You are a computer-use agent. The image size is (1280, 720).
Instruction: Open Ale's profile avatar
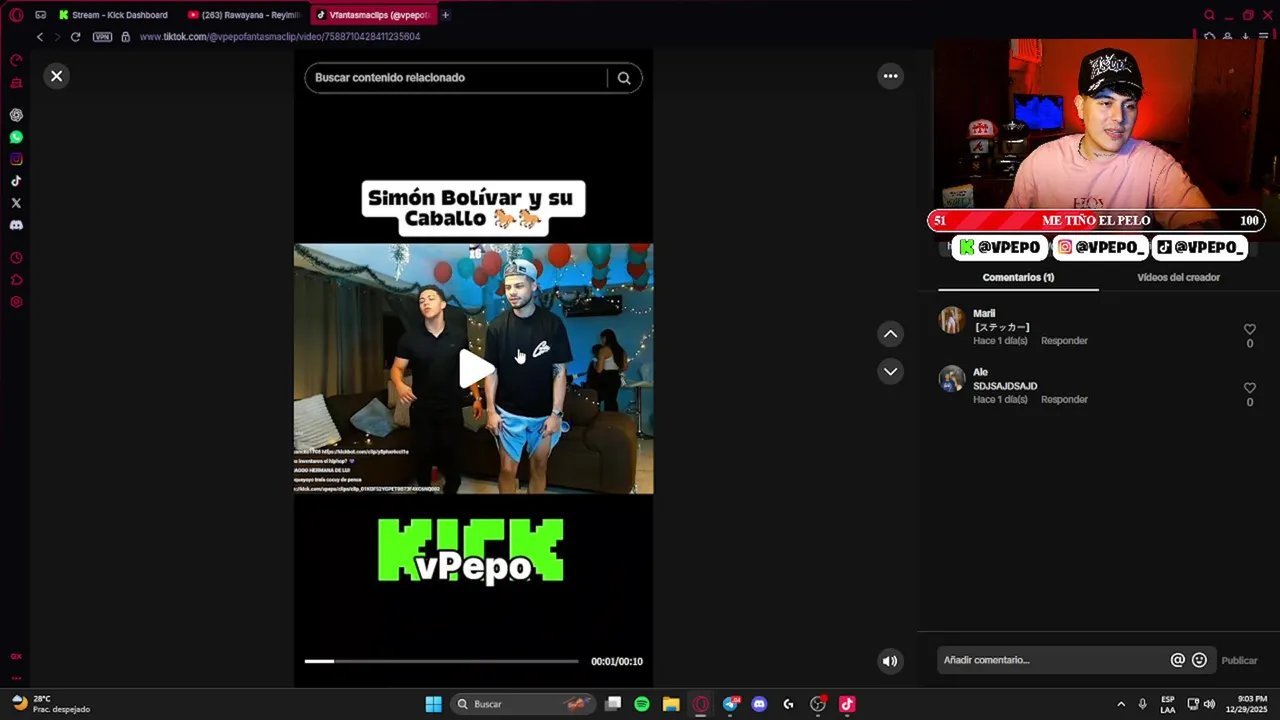(952, 379)
